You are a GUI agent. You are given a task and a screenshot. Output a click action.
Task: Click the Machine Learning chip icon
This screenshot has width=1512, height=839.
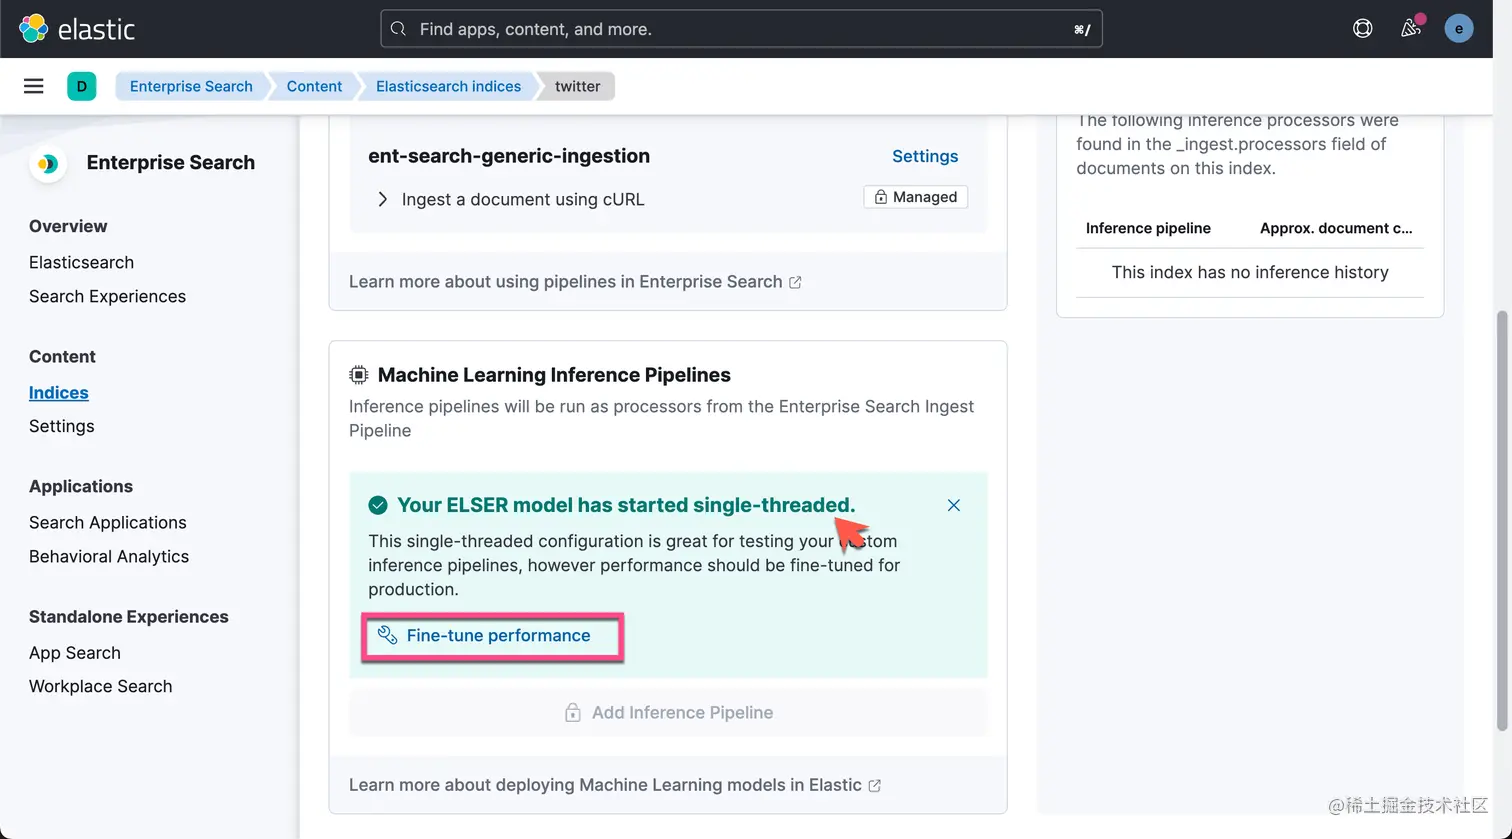(x=358, y=375)
